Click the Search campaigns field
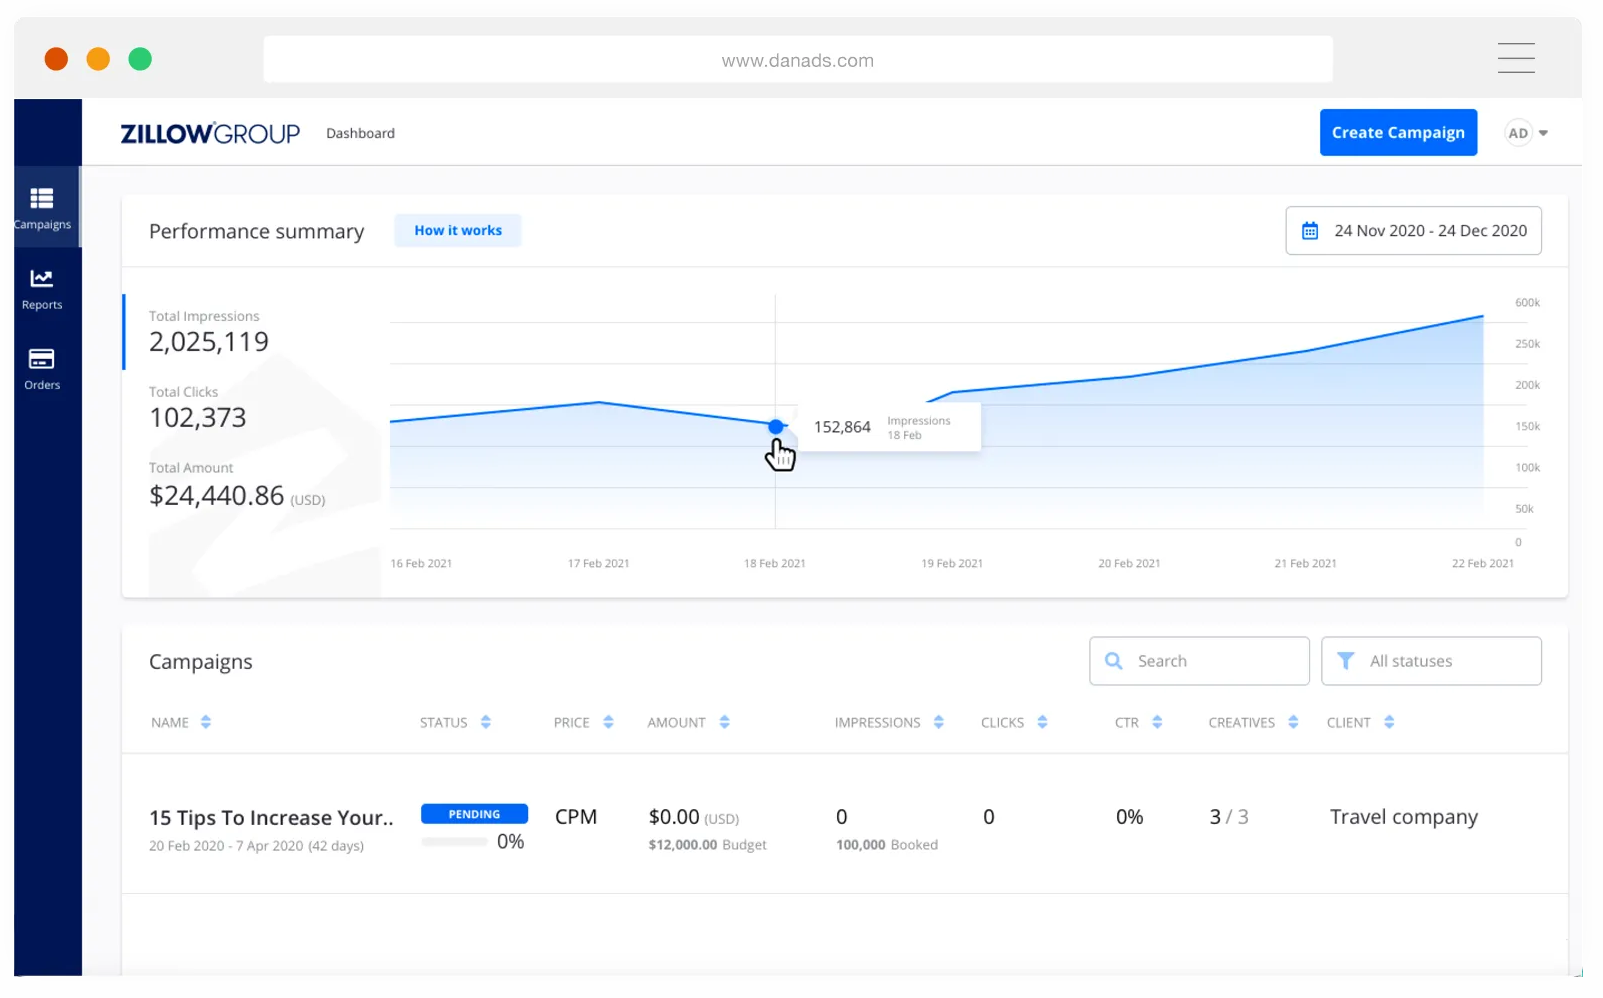Screen dimensions: 1603x998 point(1199,661)
